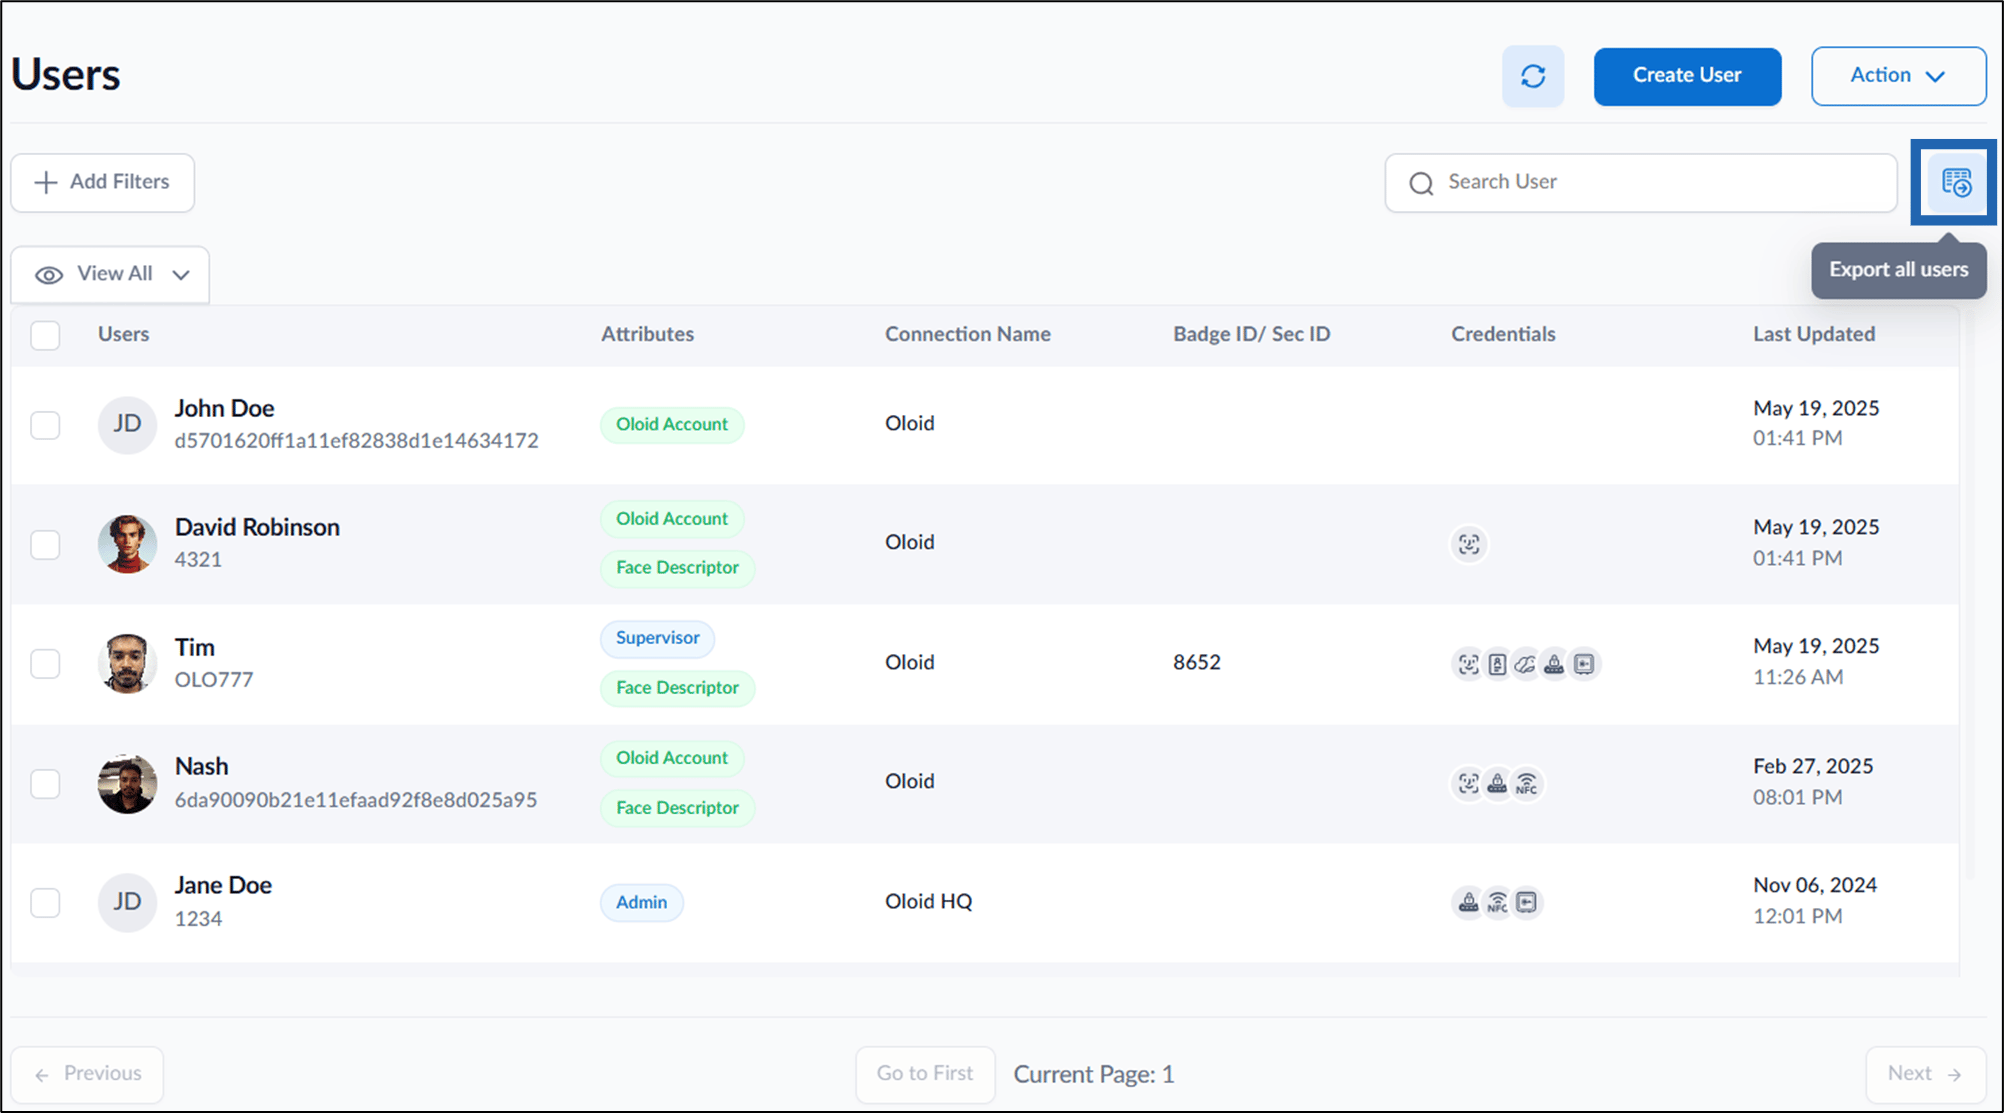Screen dimensions: 2004x1113
Task: Click Nash's PIN lock credential icon
Action: point(1496,783)
